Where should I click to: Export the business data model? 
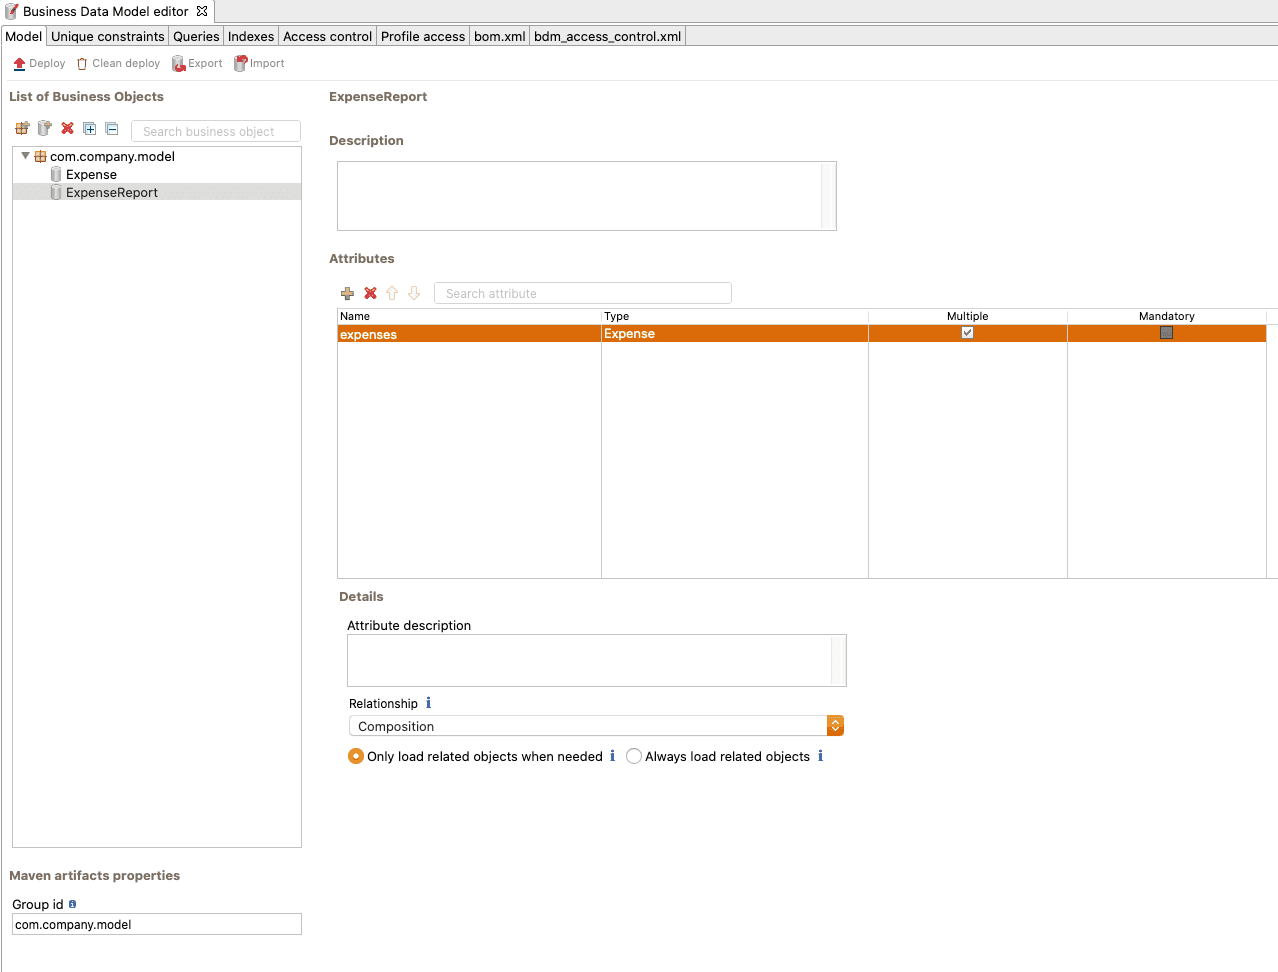click(x=197, y=63)
